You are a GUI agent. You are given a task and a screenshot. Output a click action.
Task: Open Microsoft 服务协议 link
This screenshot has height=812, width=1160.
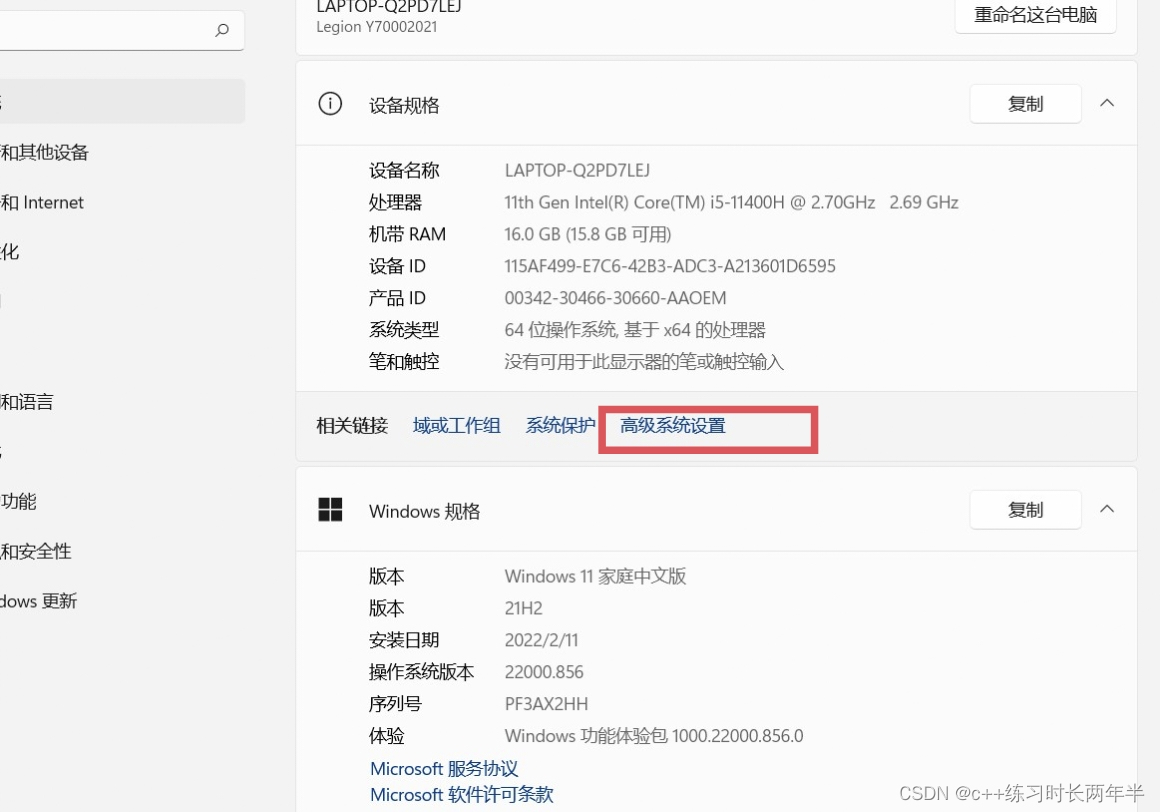coord(444,768)
